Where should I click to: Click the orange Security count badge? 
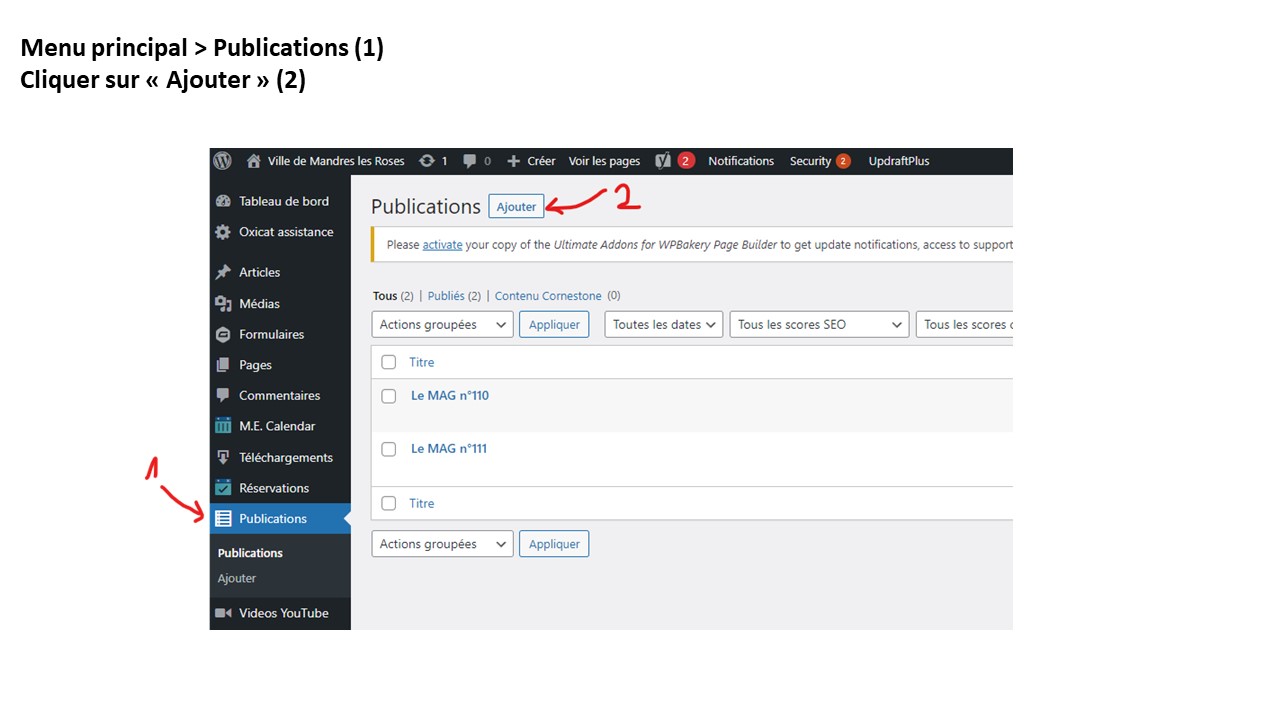(843, 161)
